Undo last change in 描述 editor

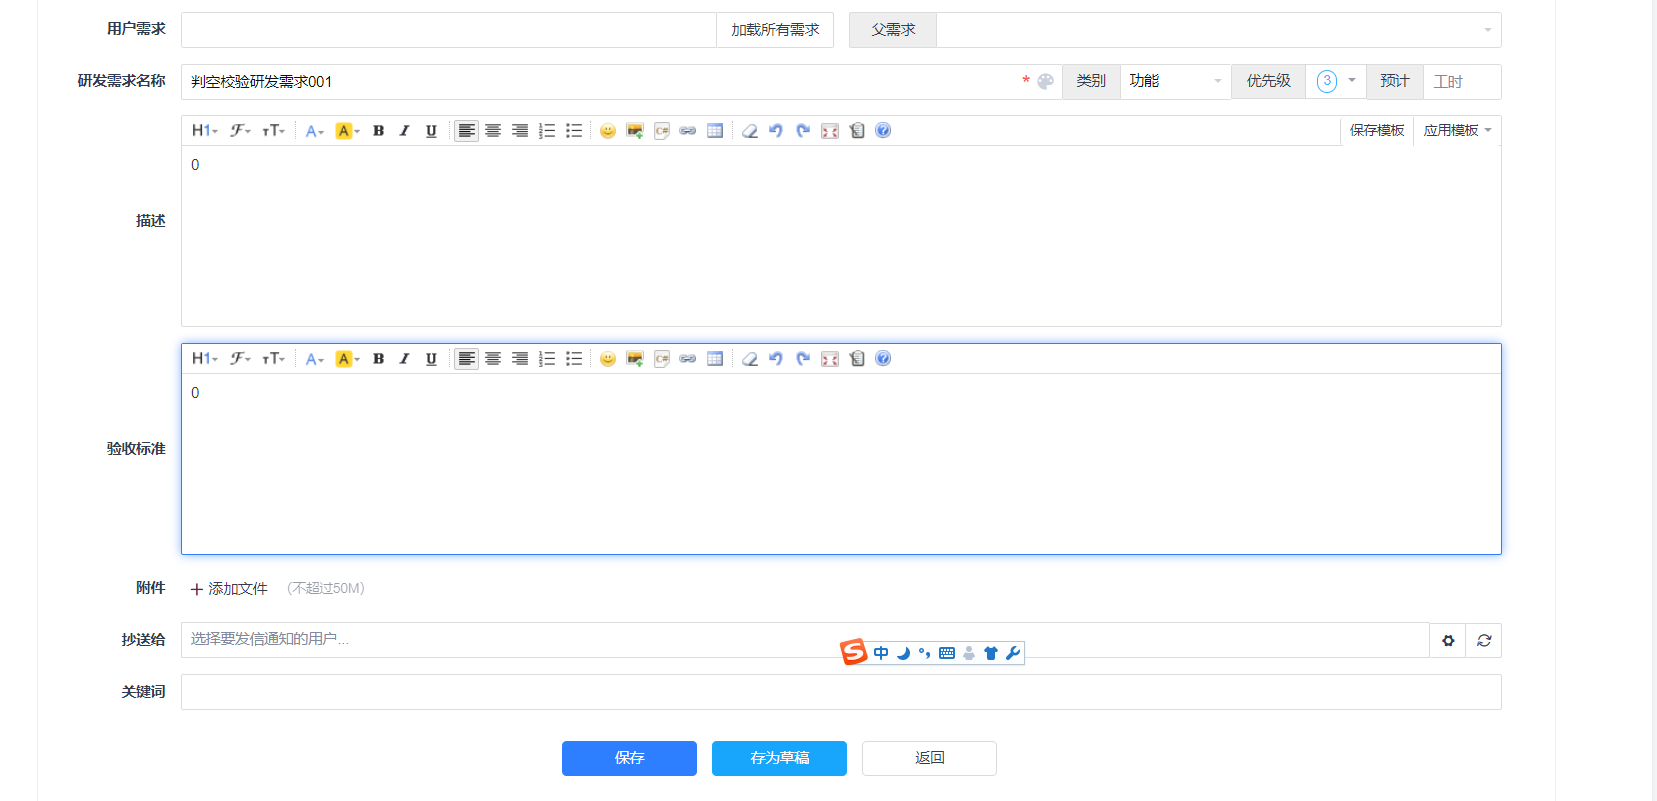click(776, 131)
